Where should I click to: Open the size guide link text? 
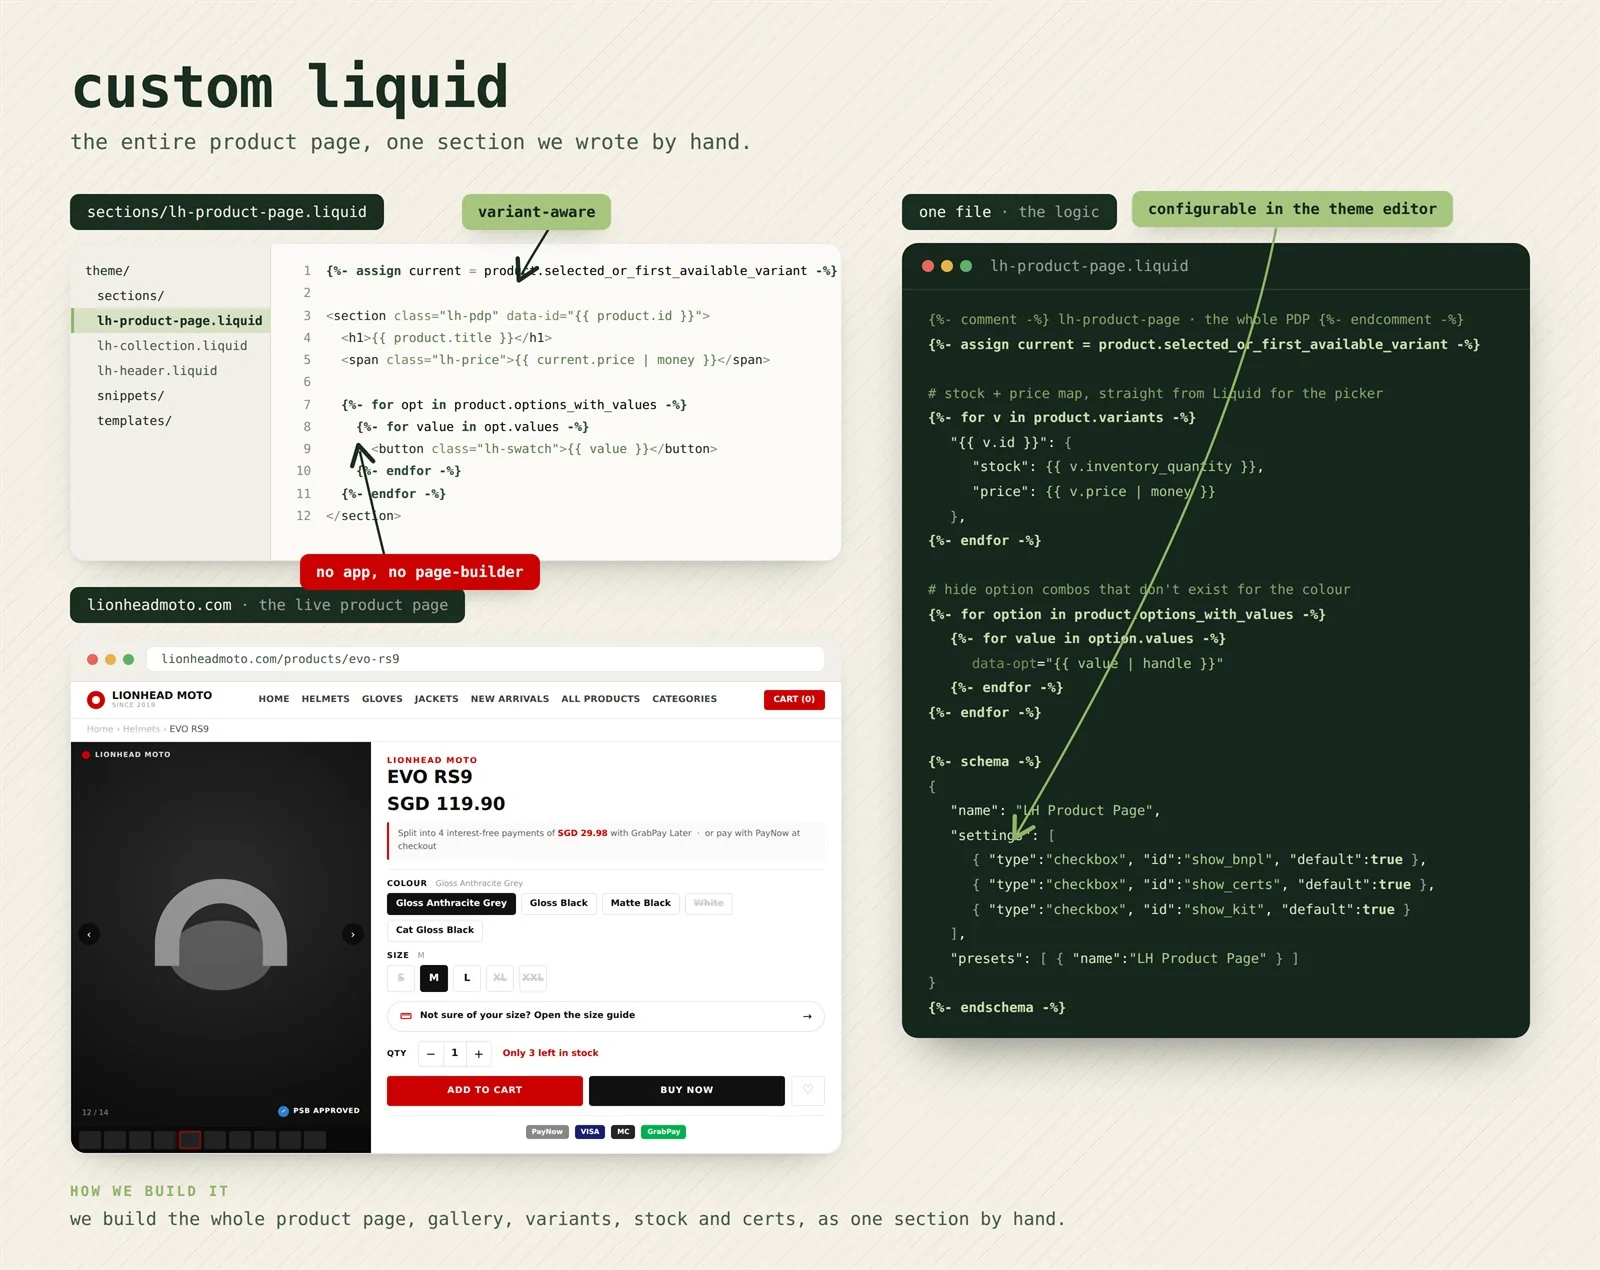coord(527,1015)
